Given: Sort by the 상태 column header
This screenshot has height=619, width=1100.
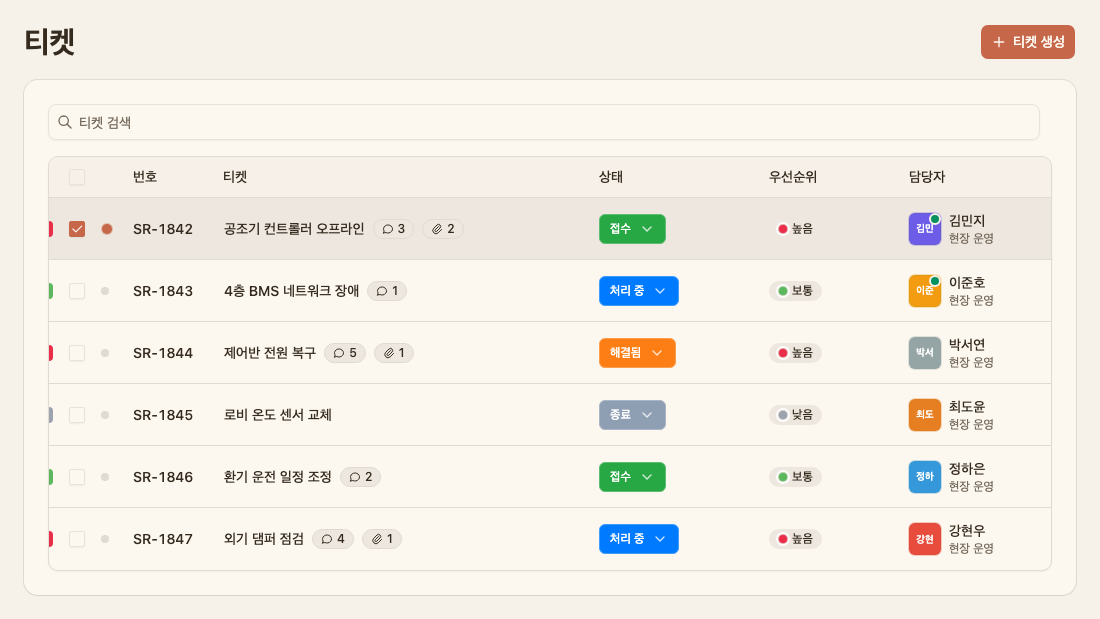Looking at the screenshot, I should click(611, 177).
